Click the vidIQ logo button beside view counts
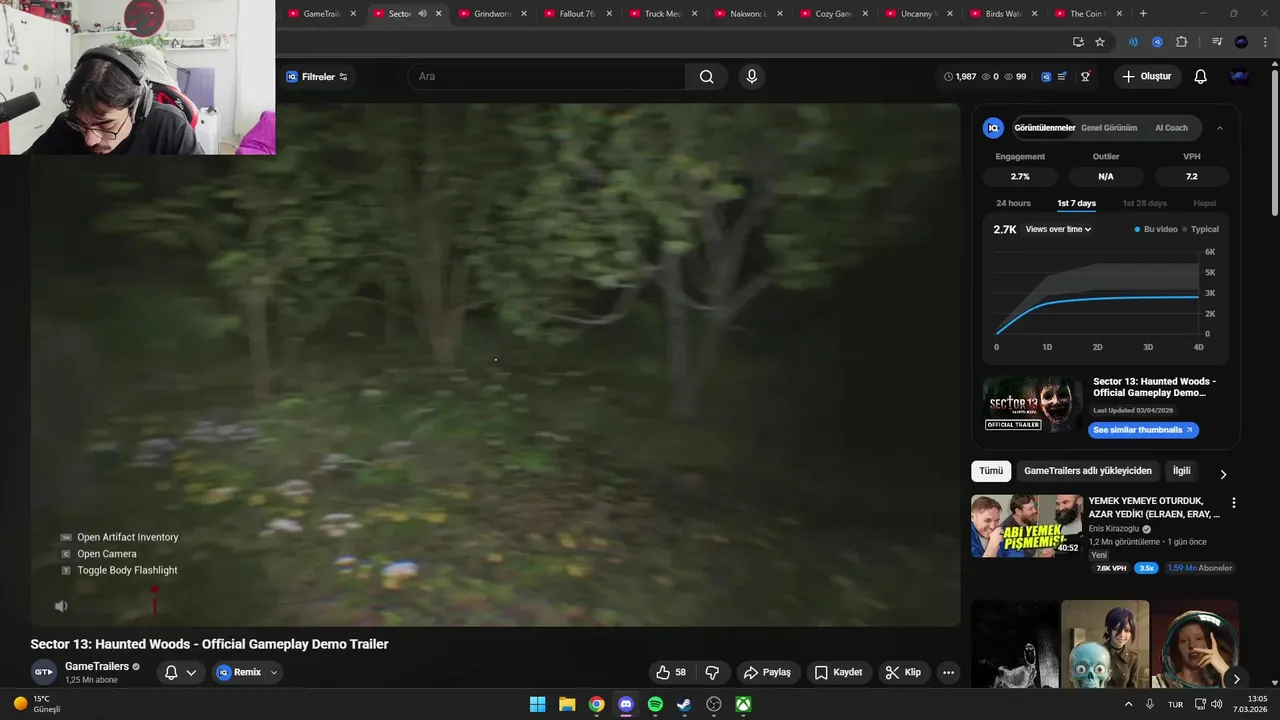 [x=1046, y=77]
